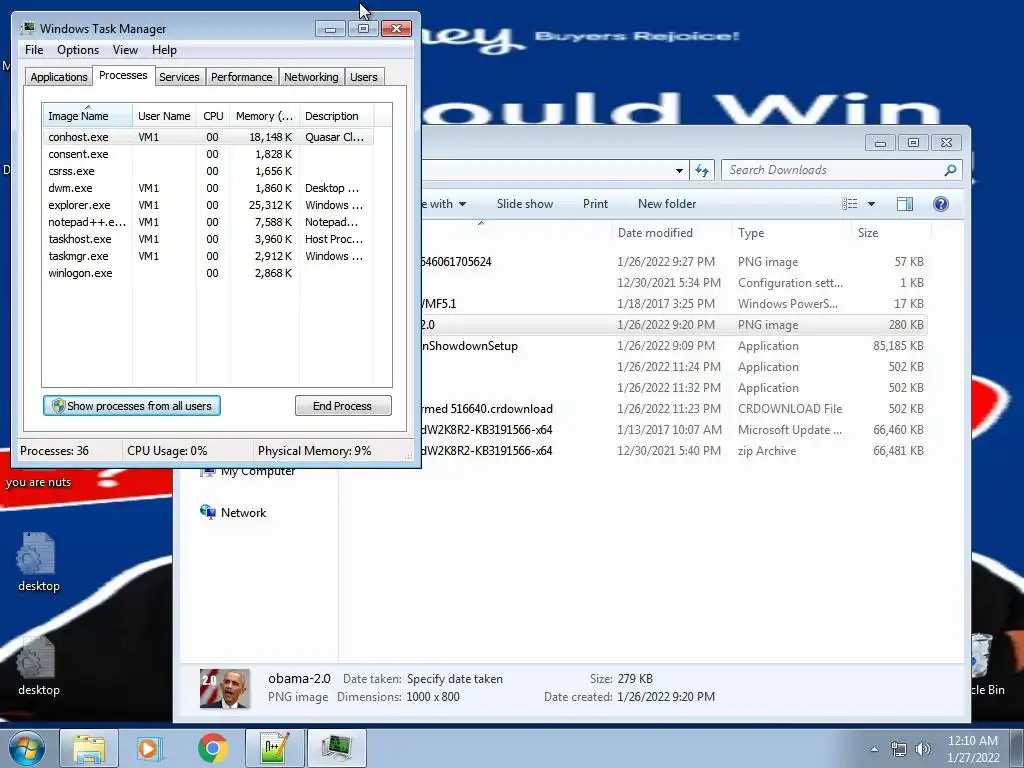Viewport: 1024px width, 768px height.
Task: Select the upper 'desktop' icon on desktop
Action: tap(38, 562)
